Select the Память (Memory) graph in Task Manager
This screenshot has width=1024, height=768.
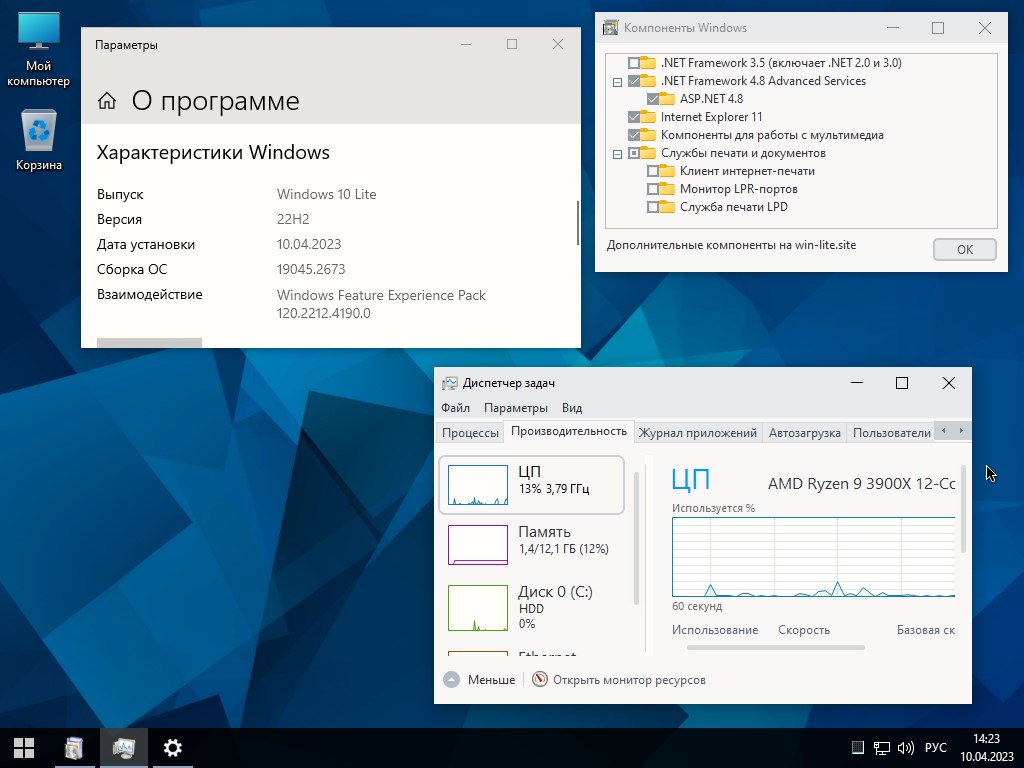coord(531,542)
